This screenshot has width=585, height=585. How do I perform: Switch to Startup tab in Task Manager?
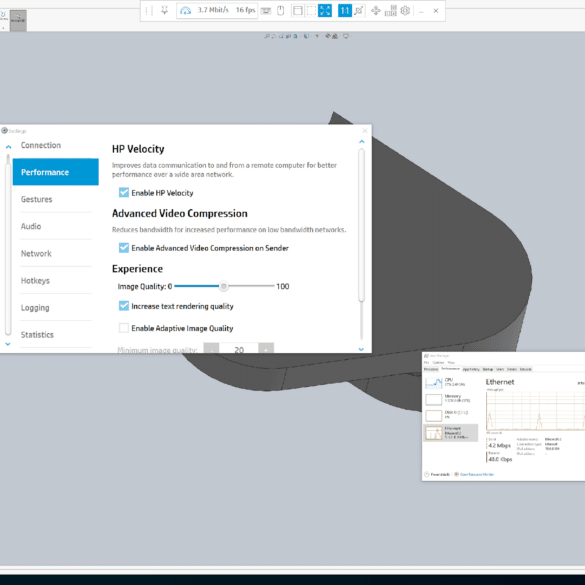coord(488,369)
